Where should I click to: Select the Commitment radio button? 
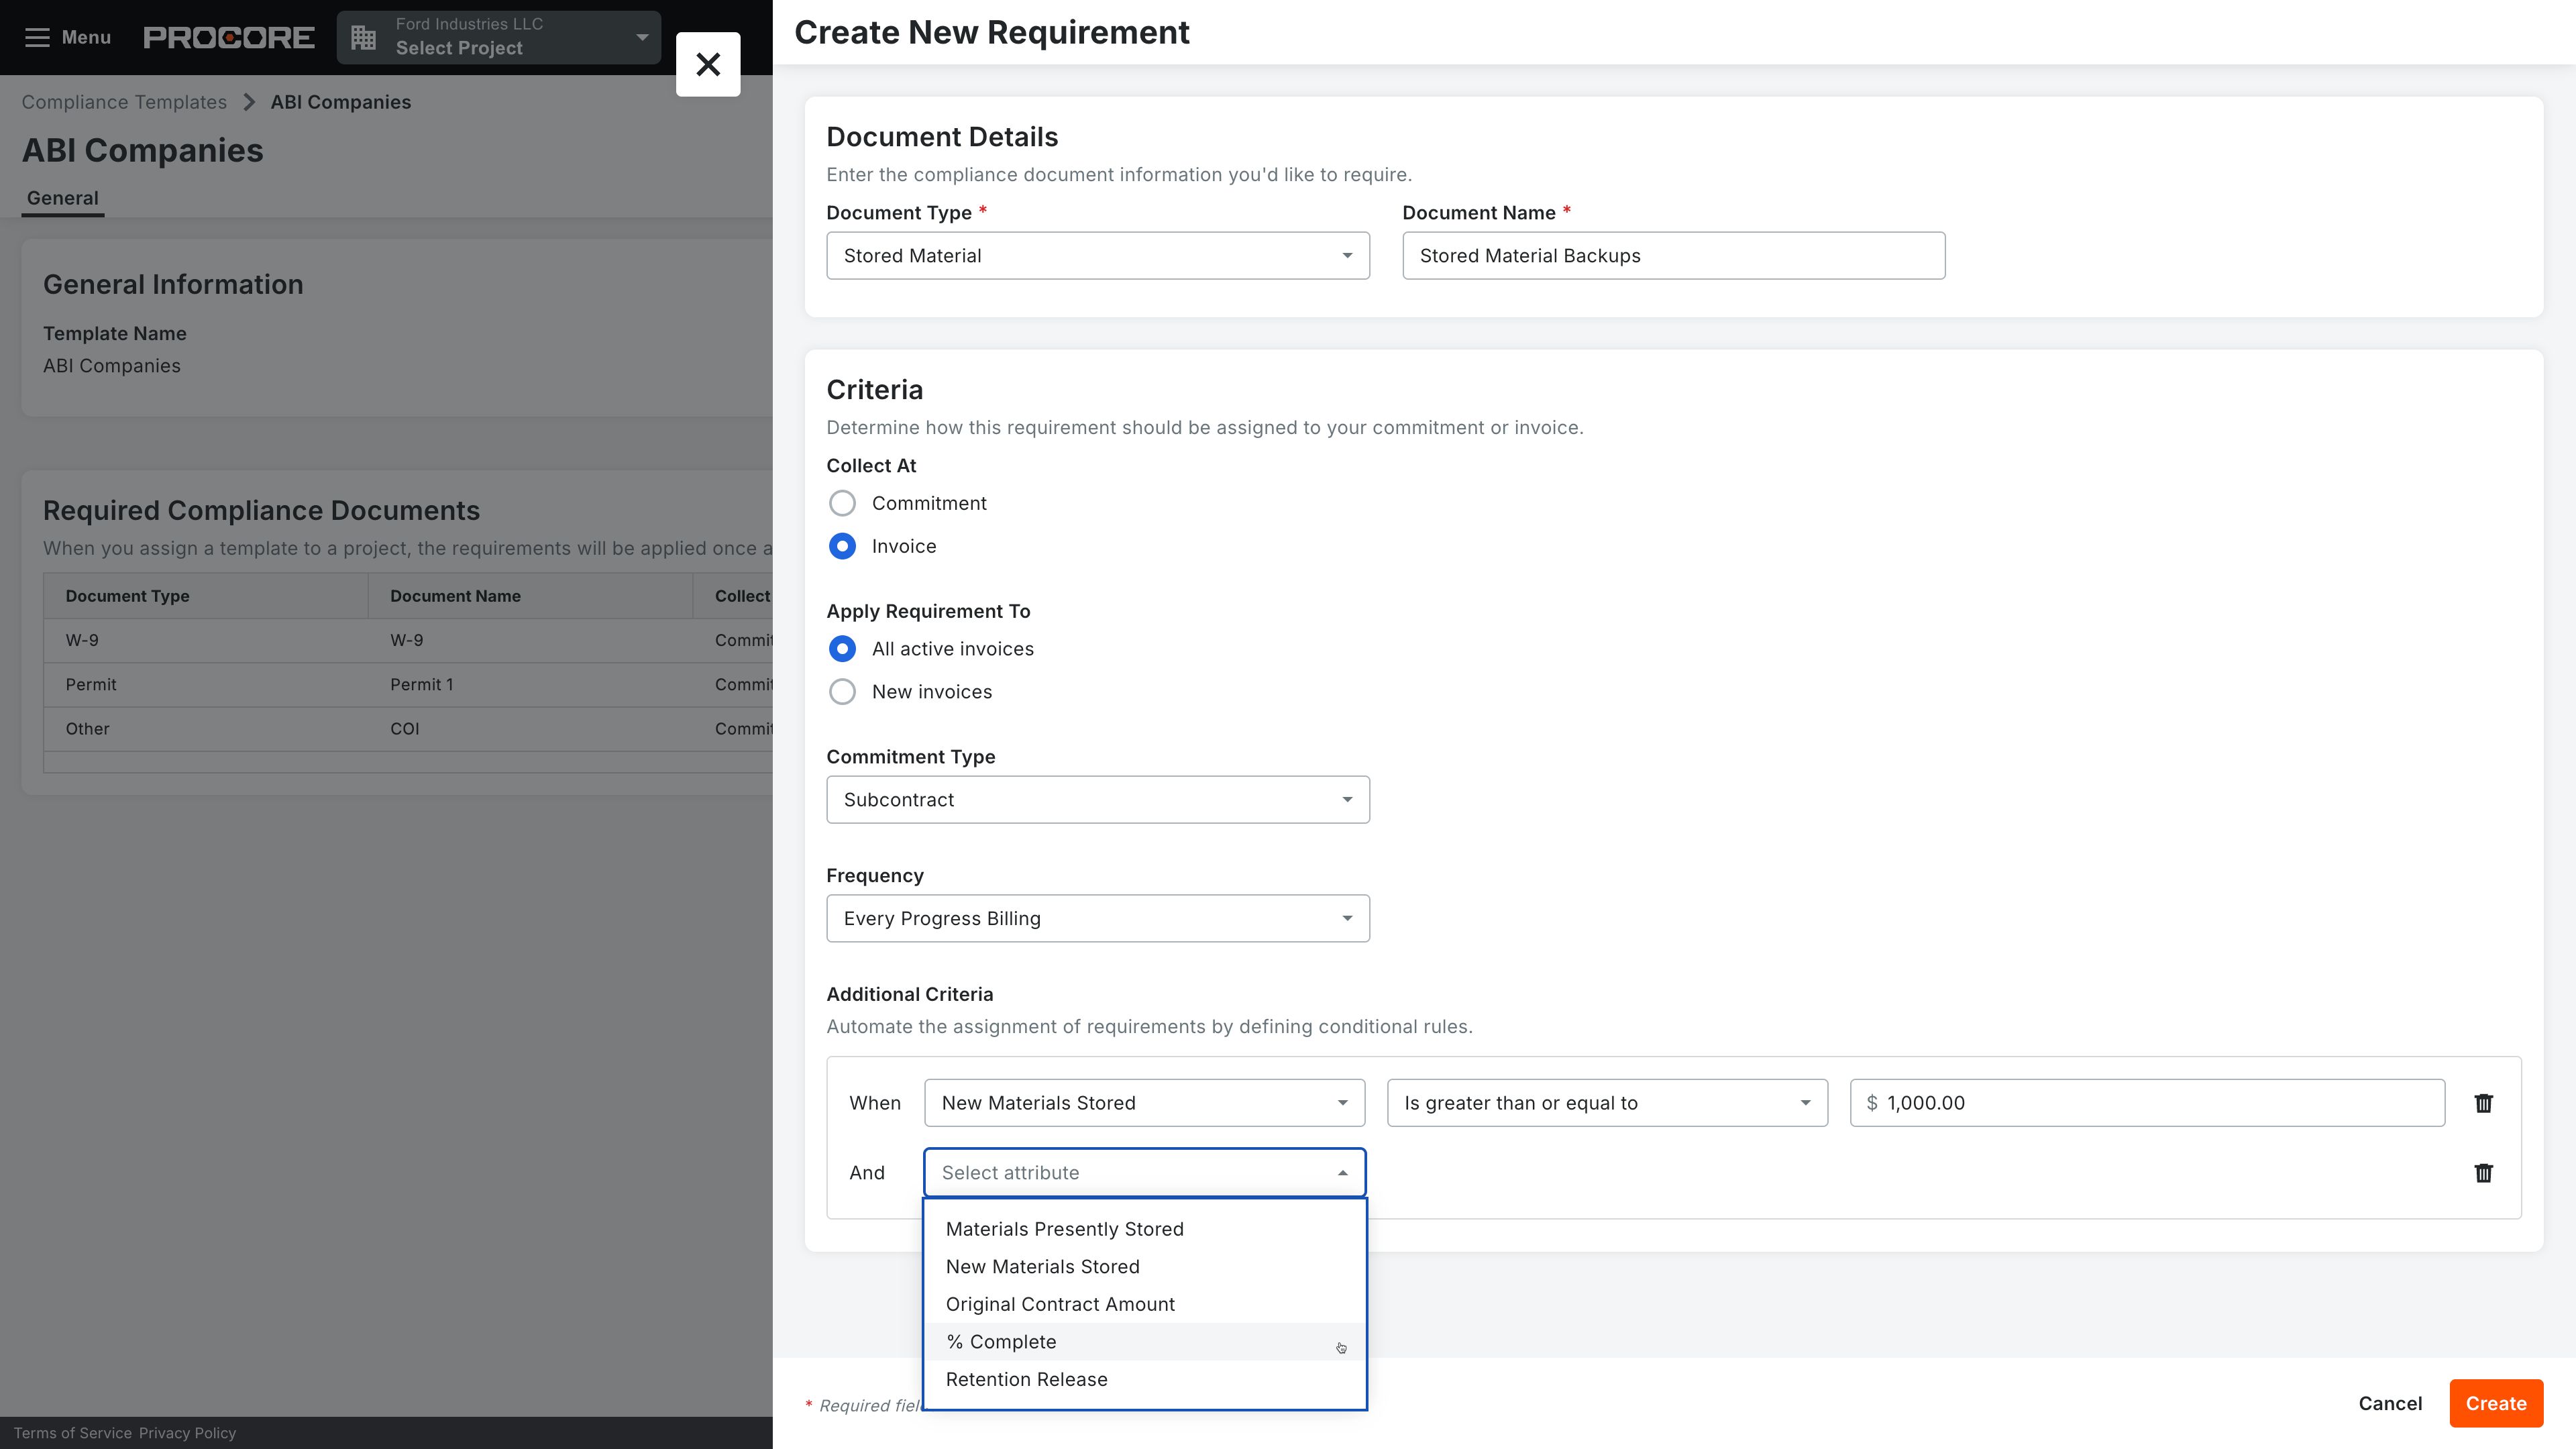(x=843, y=503)
